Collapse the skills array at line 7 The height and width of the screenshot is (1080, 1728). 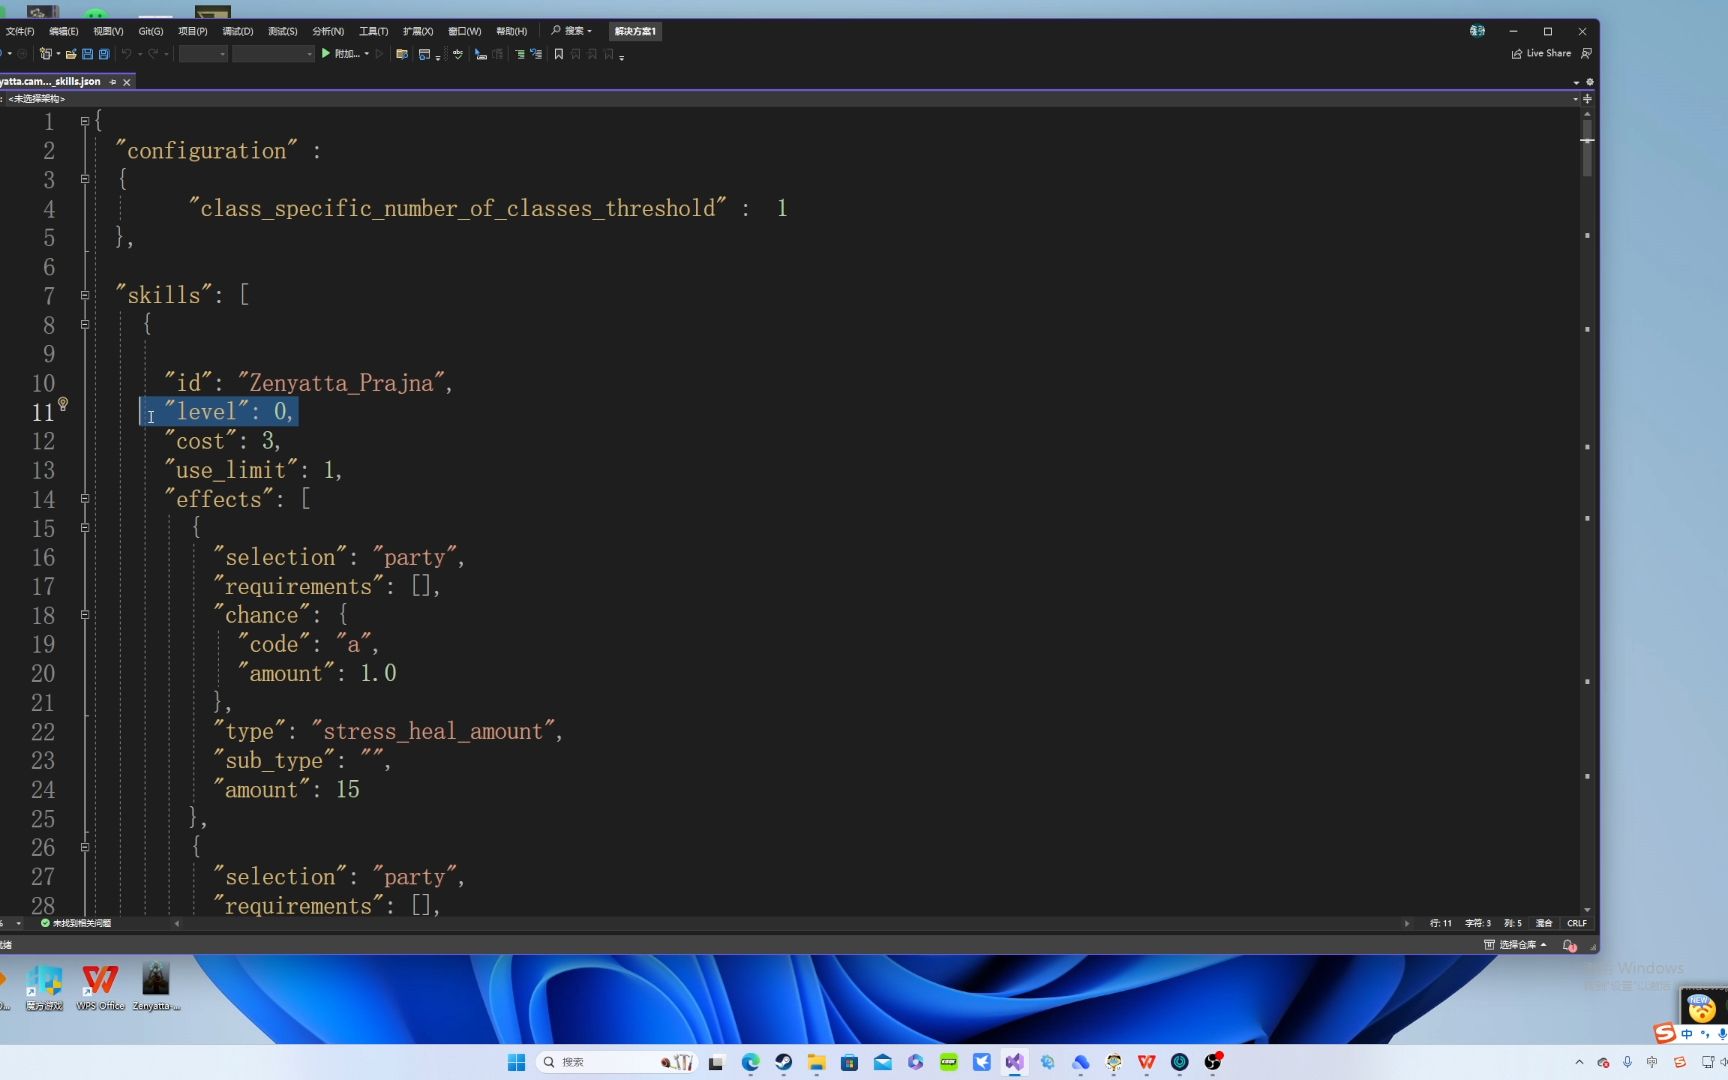pos(85,295)
